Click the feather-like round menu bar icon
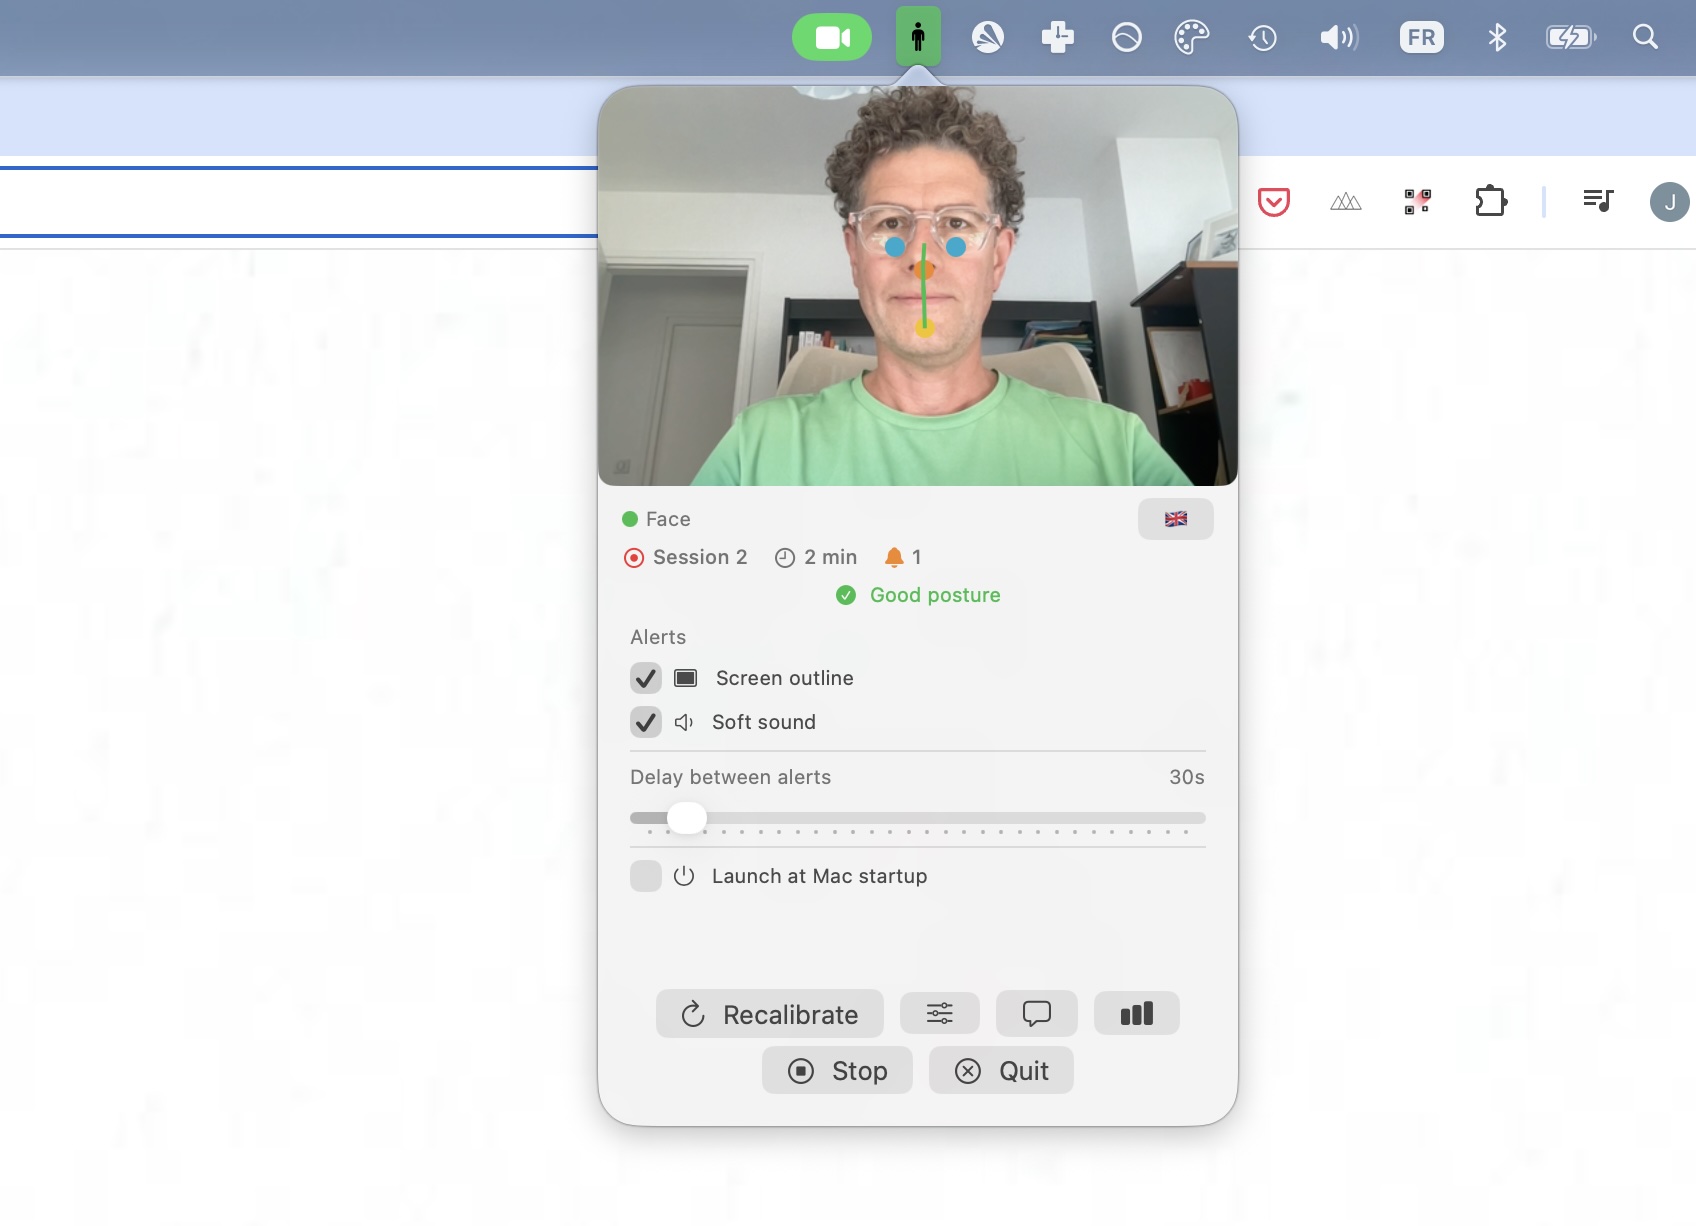1696x1226 pixels. pyautogui.click(x=988, y=38)
